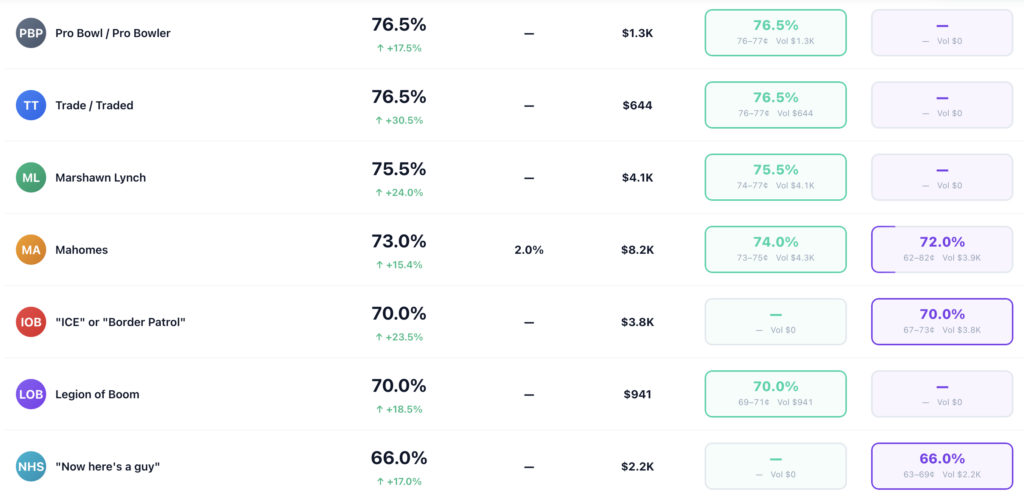The width and height of the screenshot is (1024, 500).
Task: Click the blue TT avatar icon
Action: 31,105
